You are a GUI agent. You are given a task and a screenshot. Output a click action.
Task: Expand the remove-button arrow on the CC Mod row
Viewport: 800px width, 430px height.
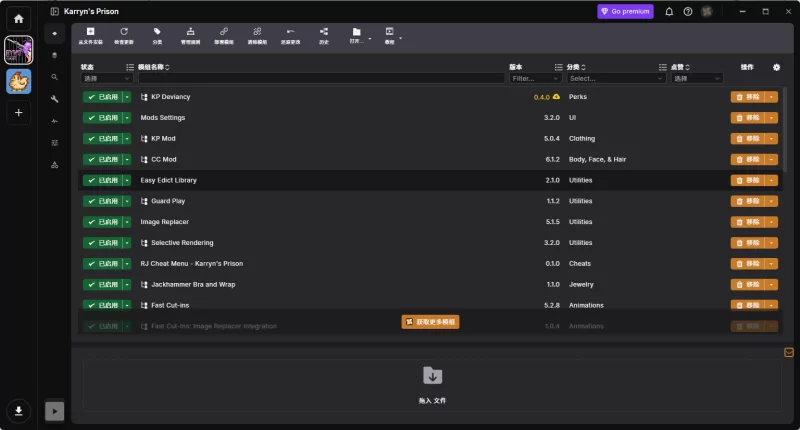pyautogui.click(x=771, y=160)
